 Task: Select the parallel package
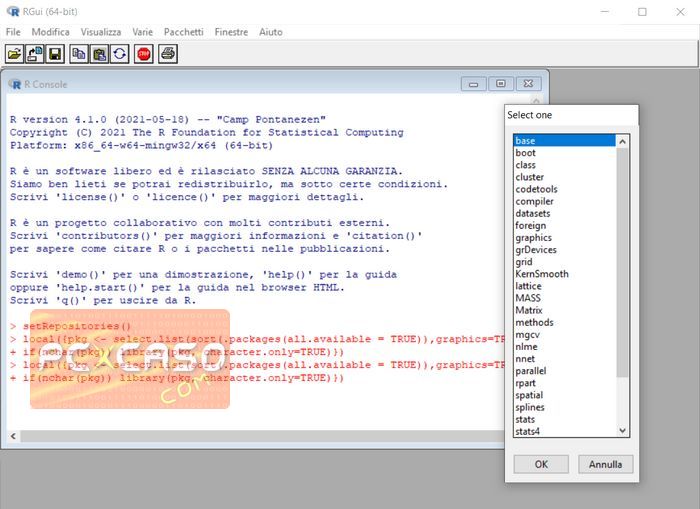pyautogui.click(x=564, y=371)
